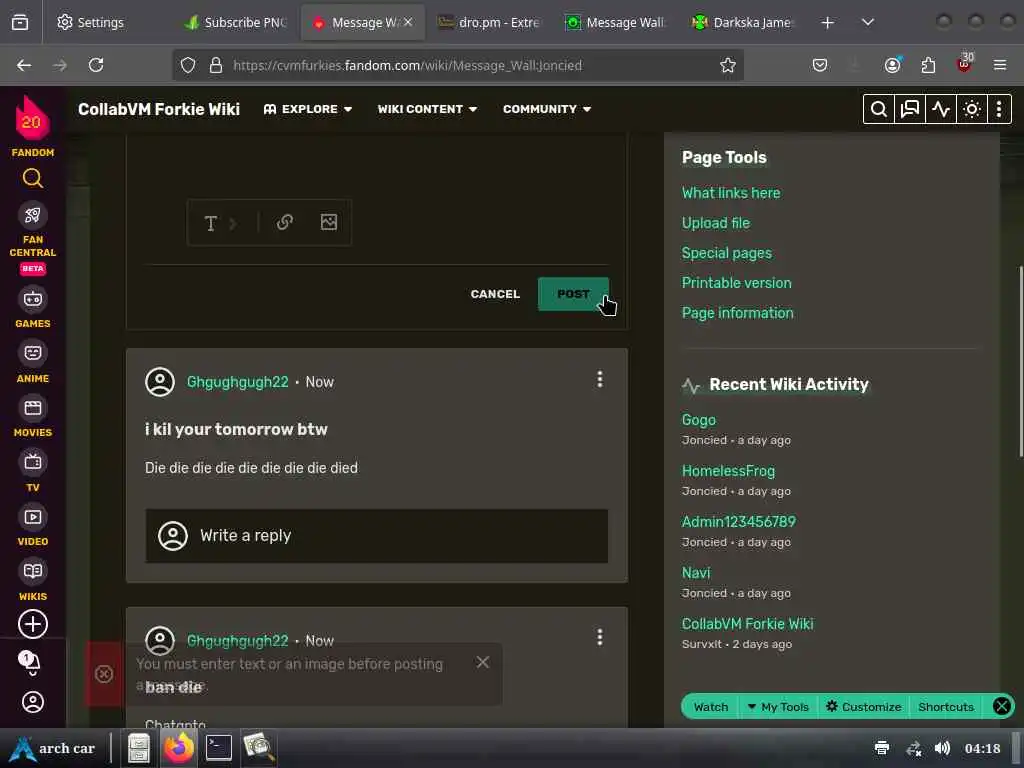Open the Movies sidebar icon

[33, 408]
